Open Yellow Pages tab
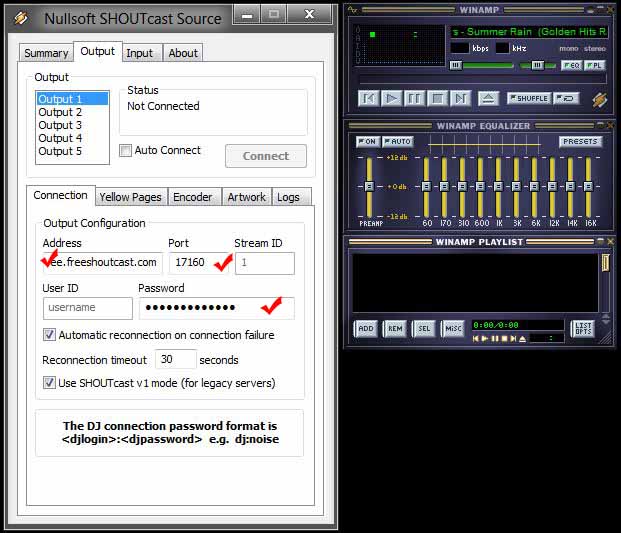 coord(130,197)
